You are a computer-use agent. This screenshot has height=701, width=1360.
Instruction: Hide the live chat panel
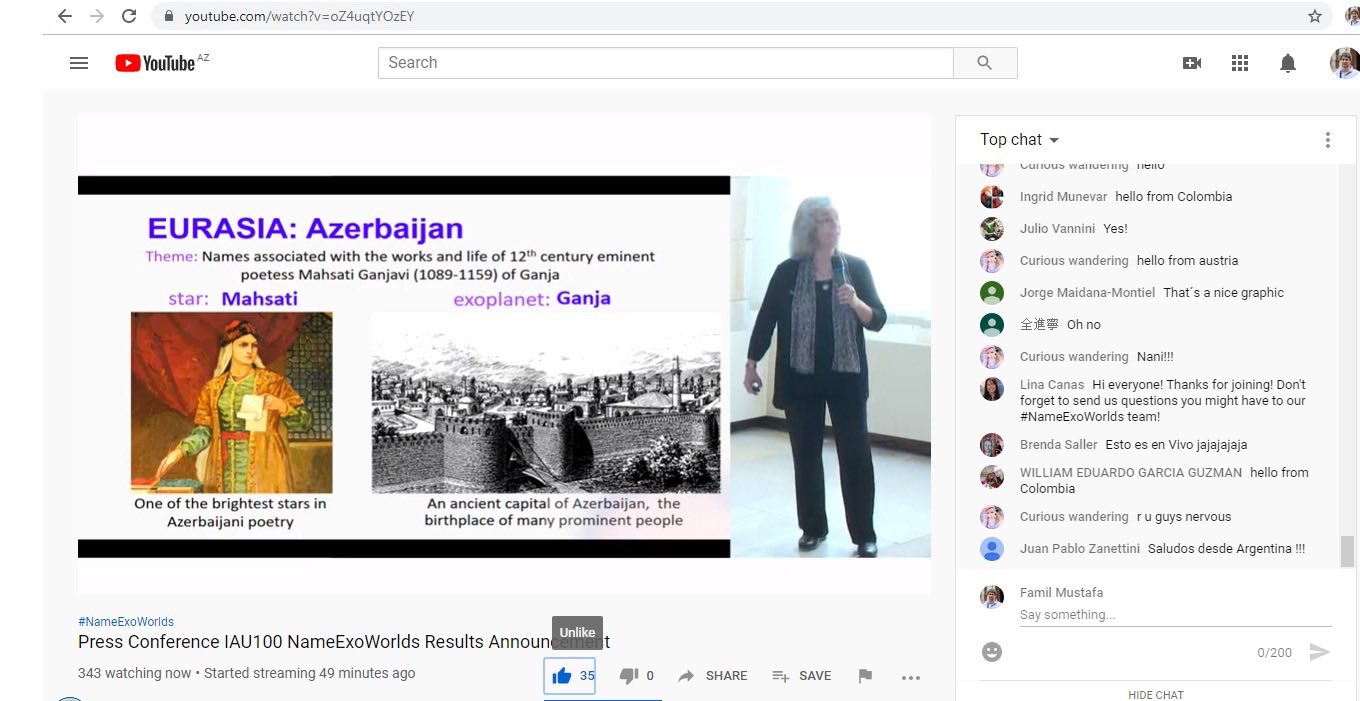[1155, 694]
